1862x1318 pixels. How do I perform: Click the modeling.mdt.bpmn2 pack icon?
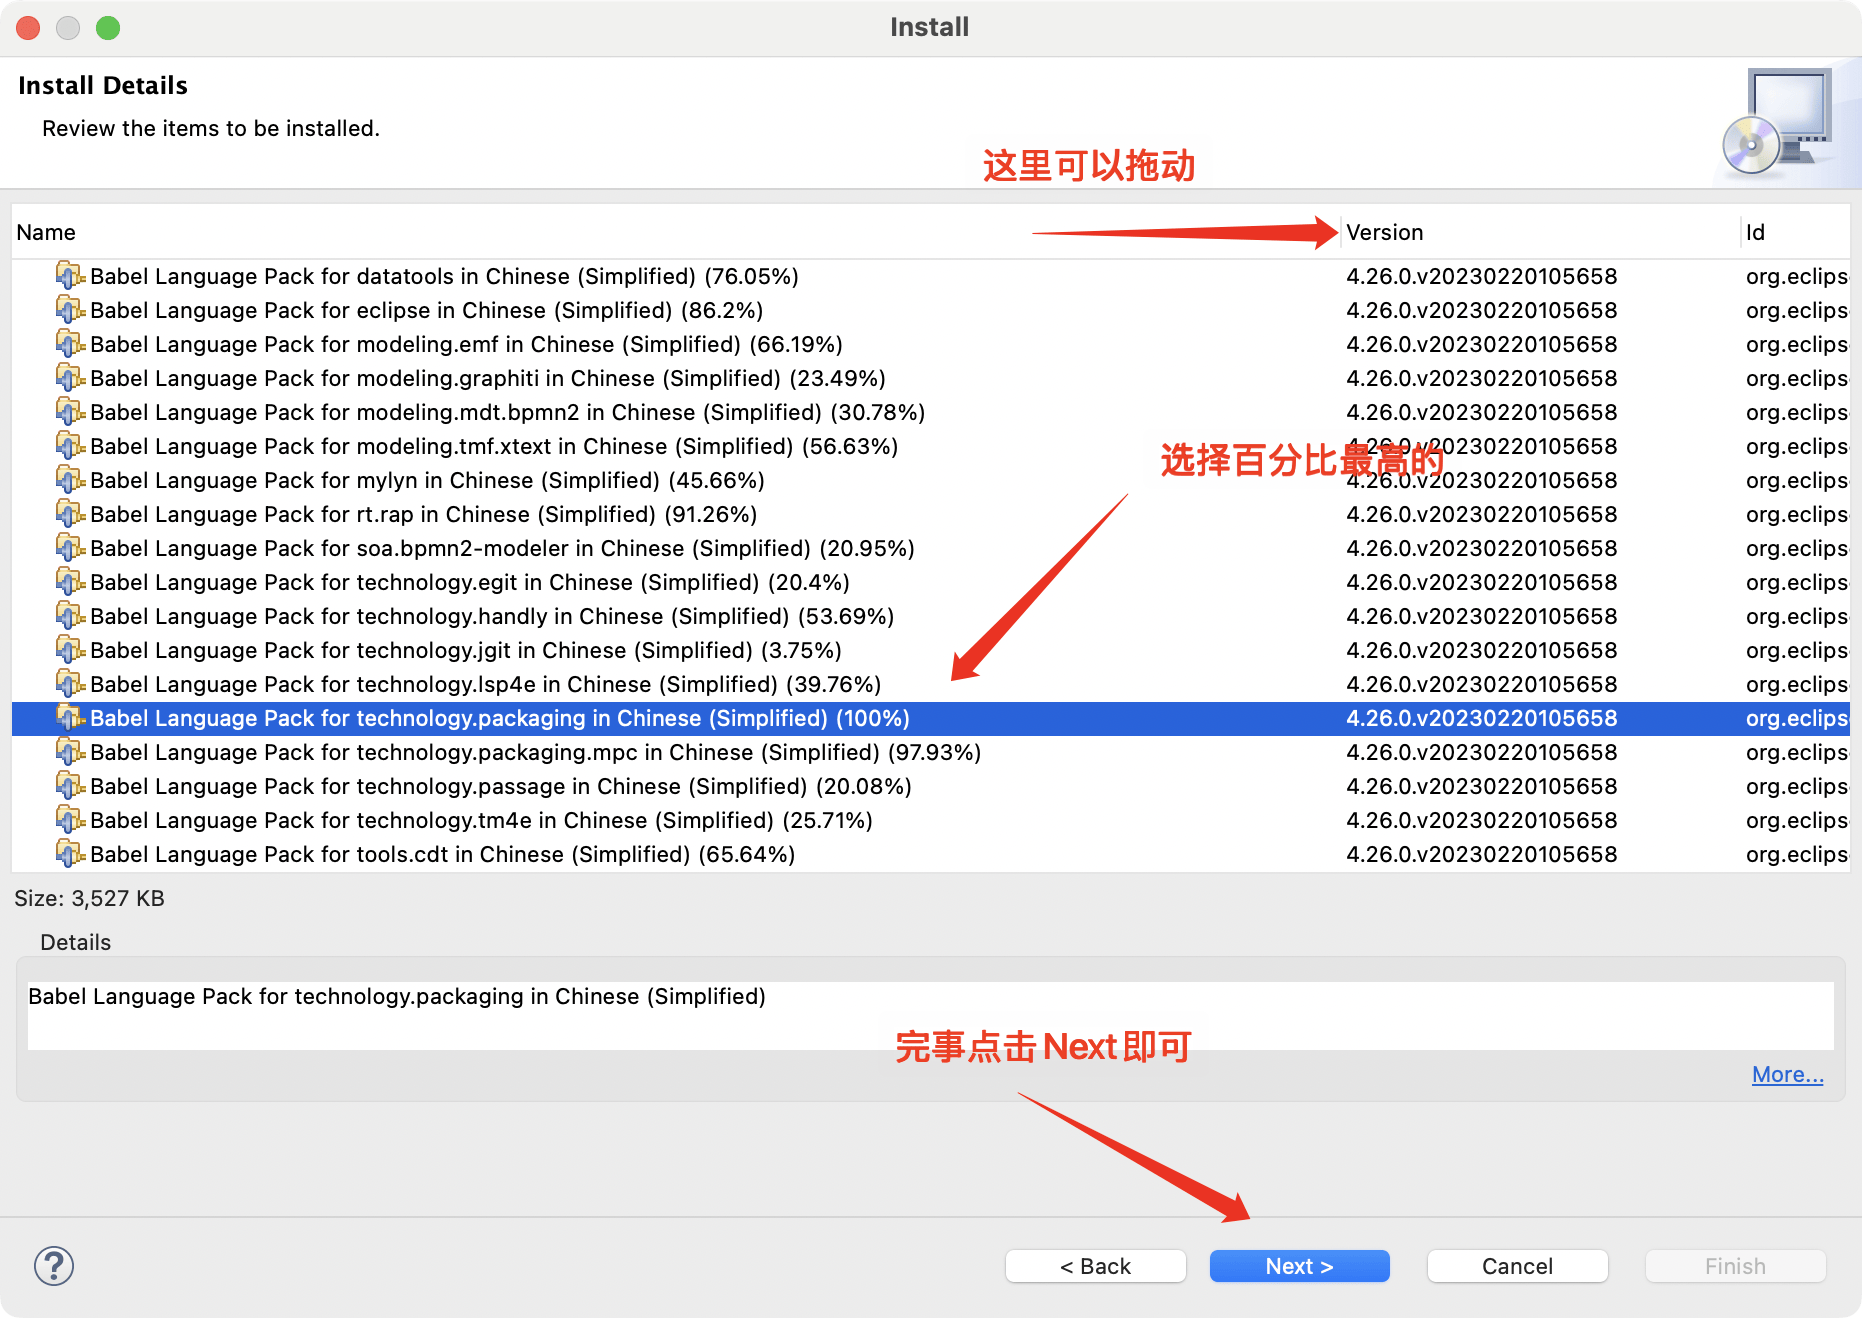69,411
